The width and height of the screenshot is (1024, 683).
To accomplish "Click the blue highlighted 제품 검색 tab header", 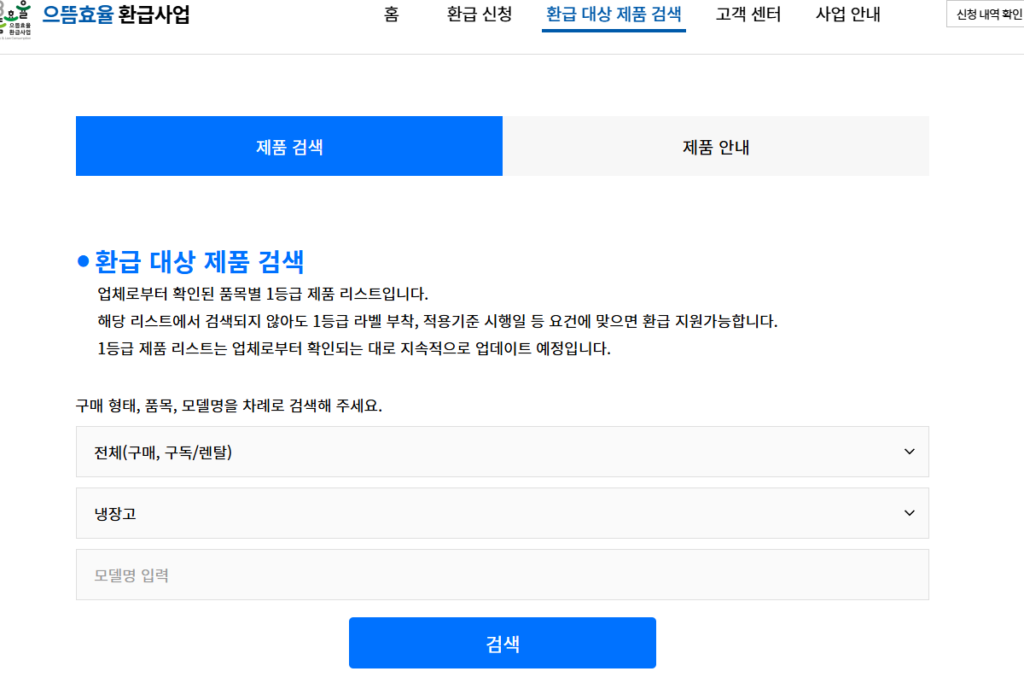I will coord(289,146).
